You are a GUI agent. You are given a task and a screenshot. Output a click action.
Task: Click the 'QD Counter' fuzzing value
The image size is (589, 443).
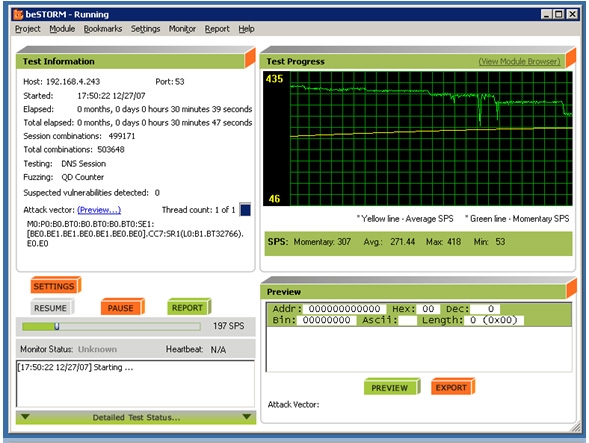point(83,177)
